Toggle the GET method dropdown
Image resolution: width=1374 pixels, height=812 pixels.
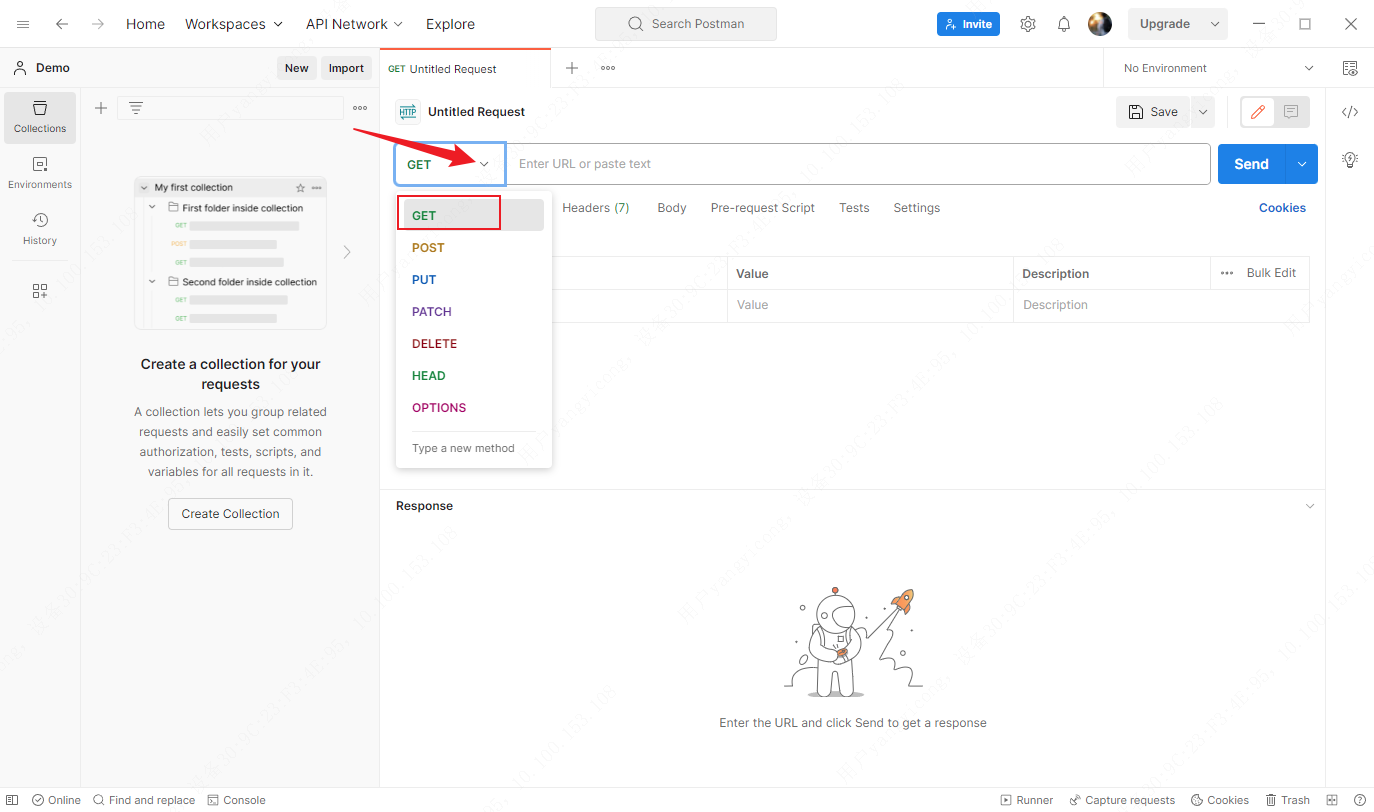(450, 164)
